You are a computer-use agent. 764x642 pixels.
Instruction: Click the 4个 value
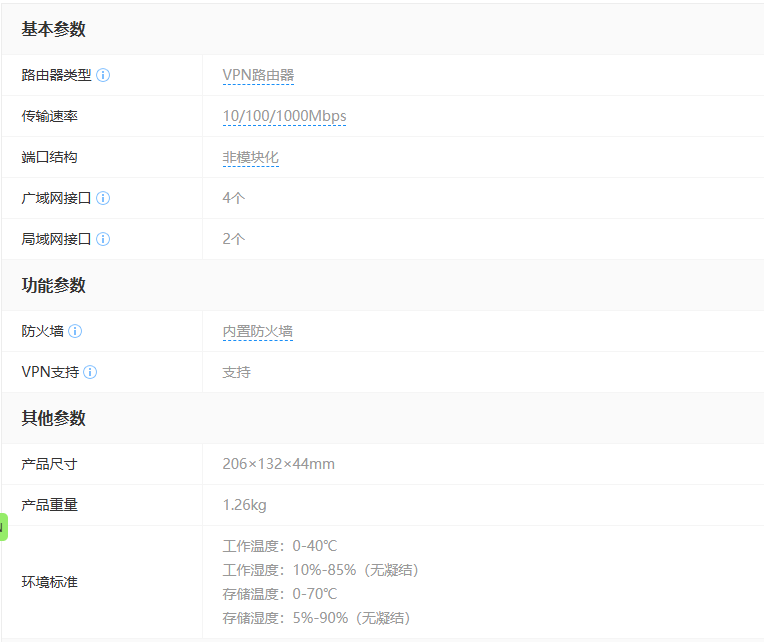234,198
